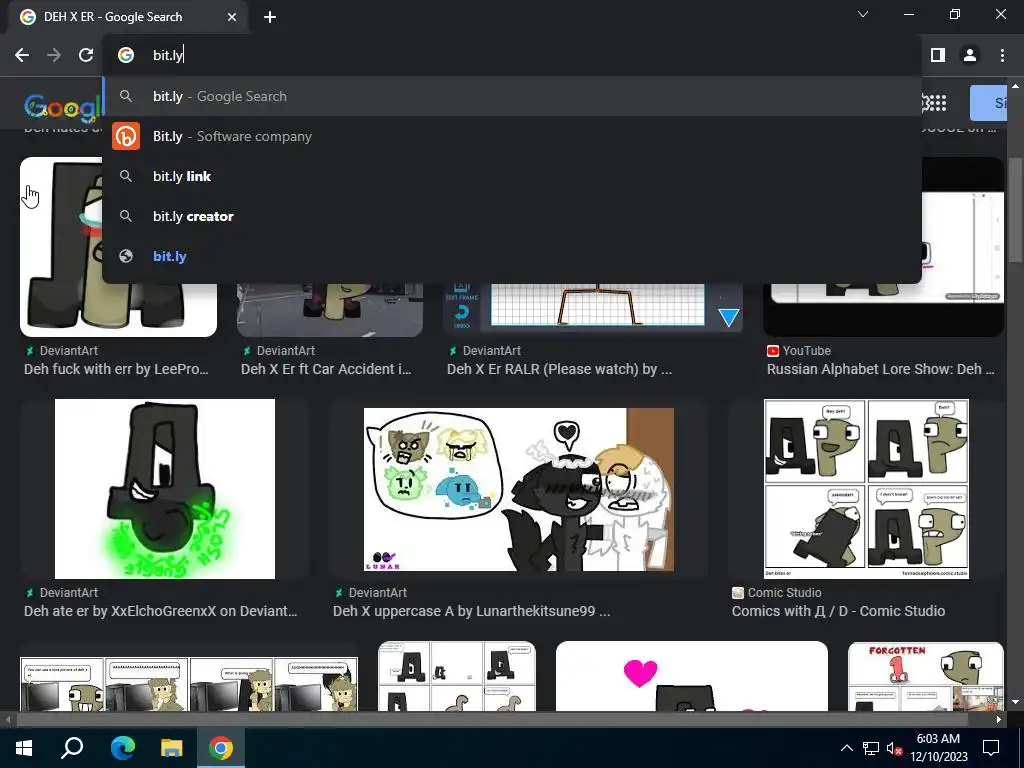1024x768 pixels.
Task: Open 'Deh X Er ft Car Accident' link
Action: [326, 369]
